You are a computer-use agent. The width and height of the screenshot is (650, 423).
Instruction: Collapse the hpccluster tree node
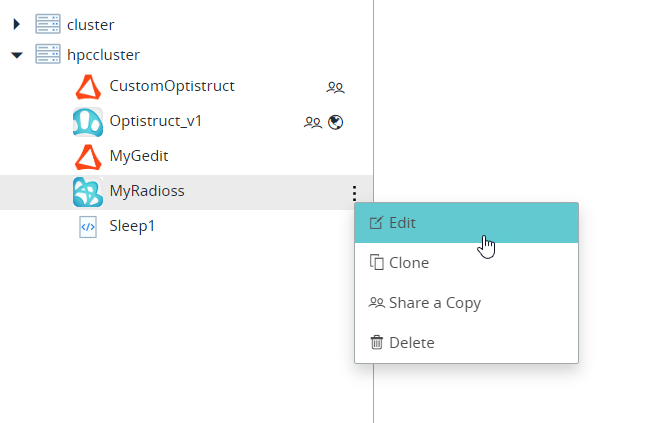coord(17,55)
